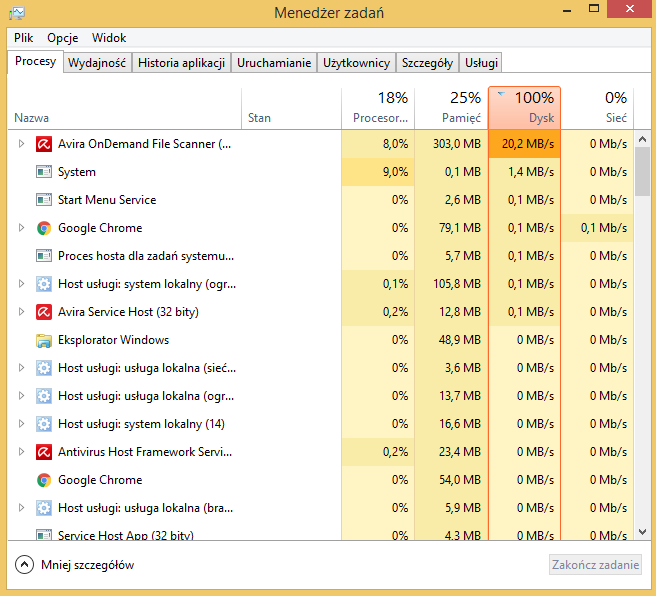Expand the Avira Service Host (32 bity) row
Viewport: 656px width, 596px height.
[x=21, y=312]
